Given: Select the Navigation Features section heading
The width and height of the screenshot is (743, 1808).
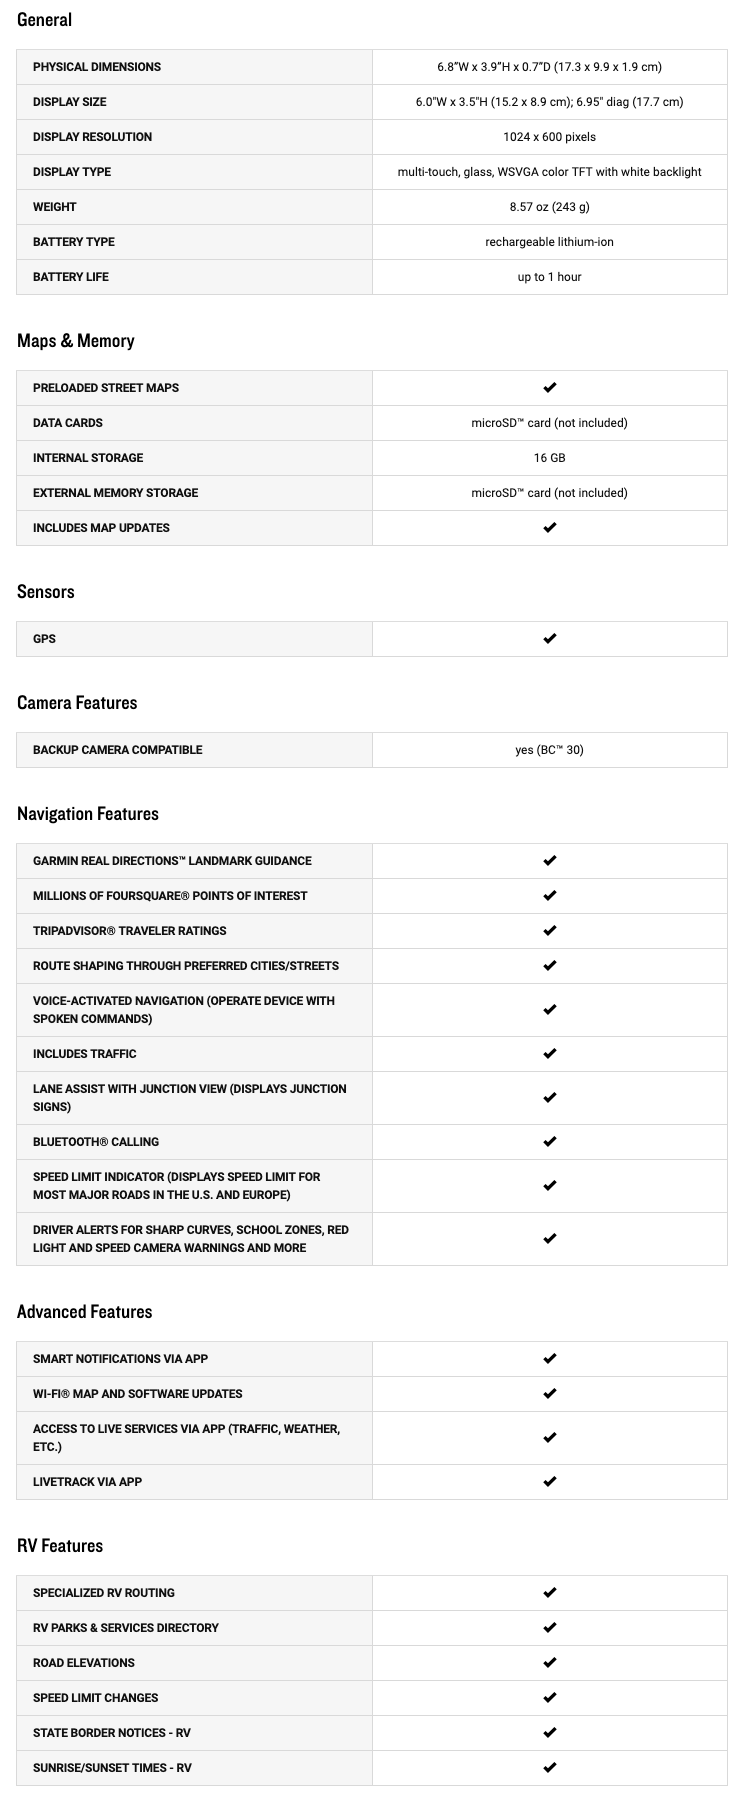Looking at the screenshot, I should [x=88, y=814].
